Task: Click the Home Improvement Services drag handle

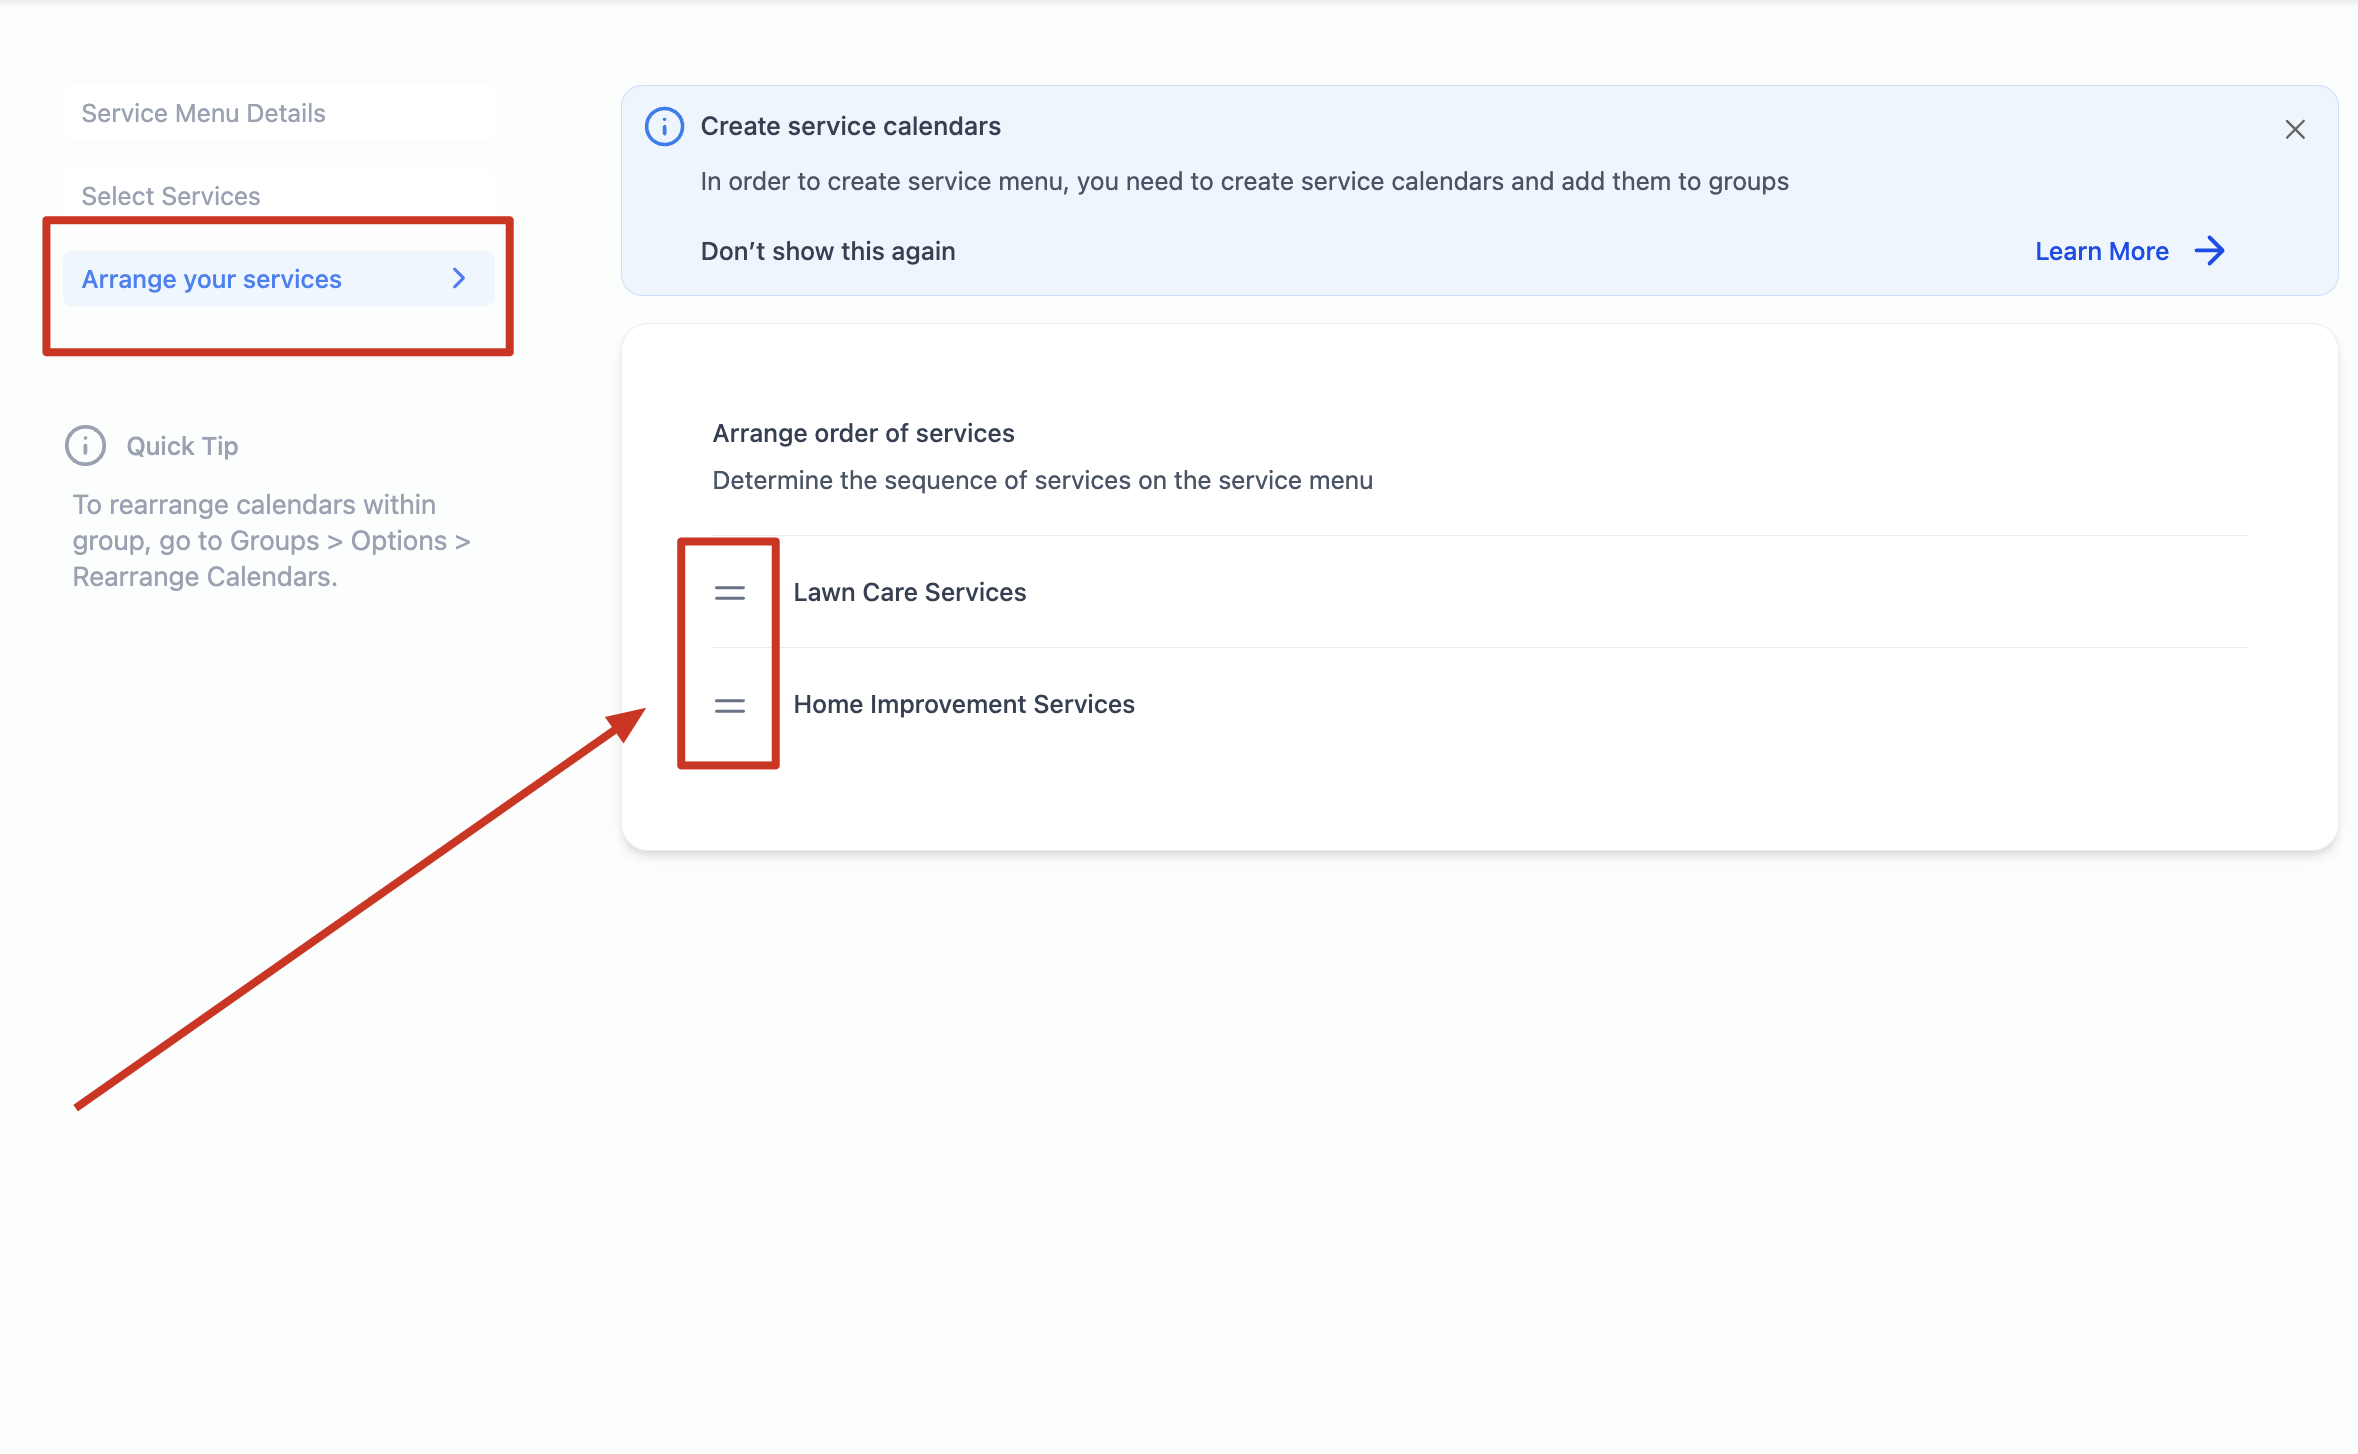Action: click(x=729, y=706)
